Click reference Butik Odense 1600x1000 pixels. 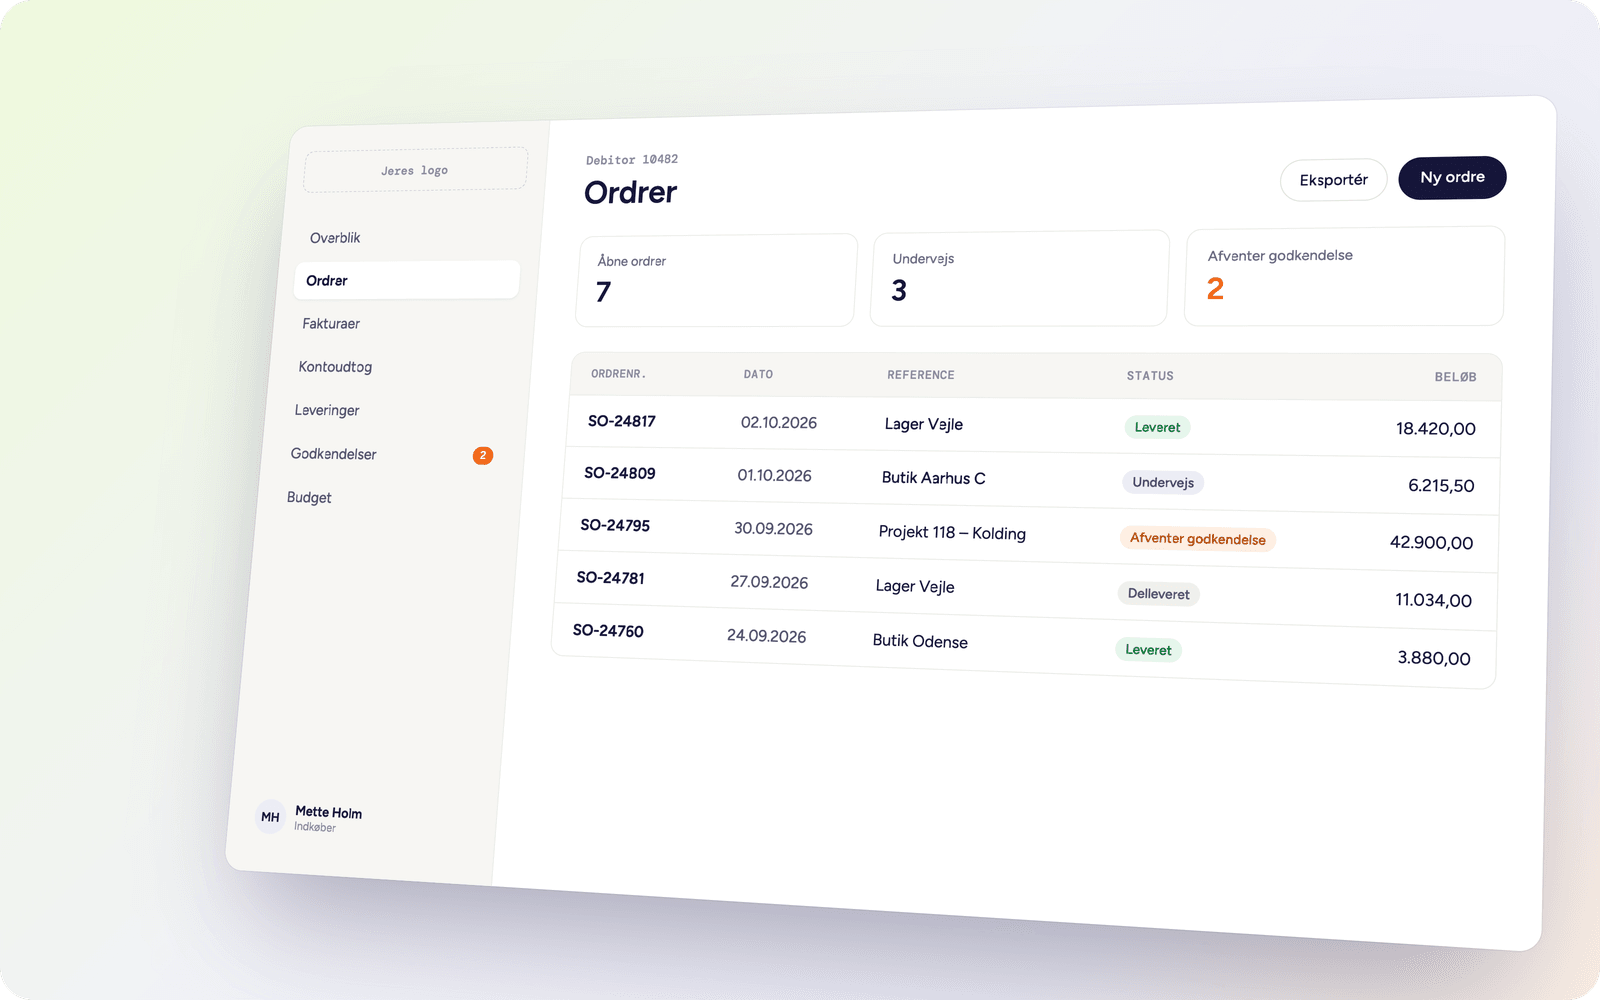coord(920,641)
